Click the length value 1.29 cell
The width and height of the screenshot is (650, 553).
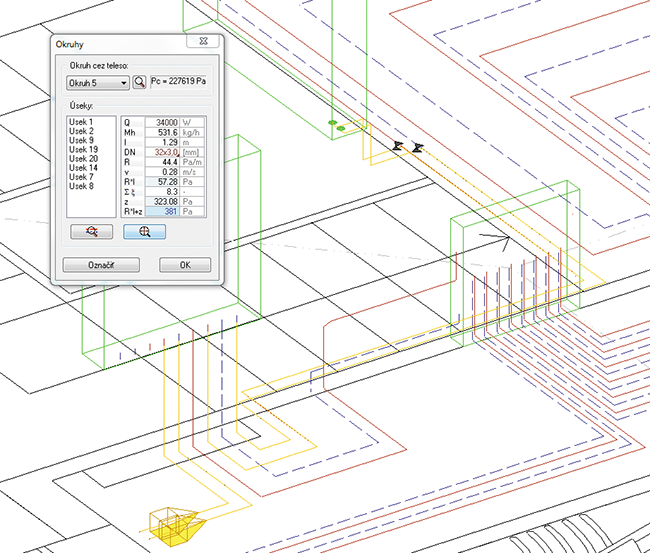pyautogui.click(x=162, y=142)
